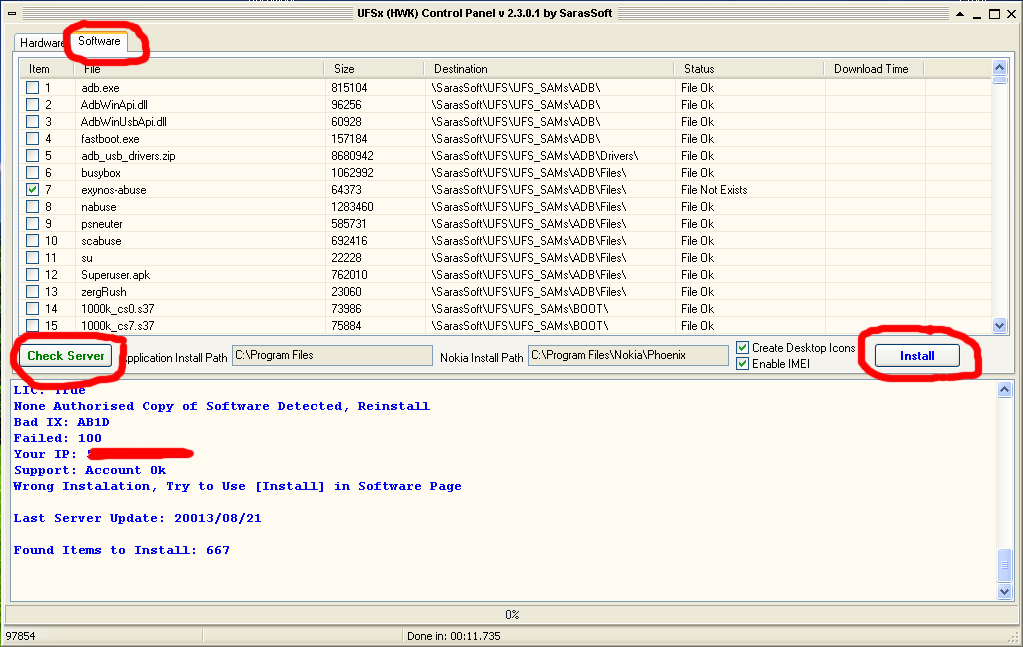Click the title bar roll-up arrow icon
Viewport: 1023px width, 647px height.
coord(960,14)
